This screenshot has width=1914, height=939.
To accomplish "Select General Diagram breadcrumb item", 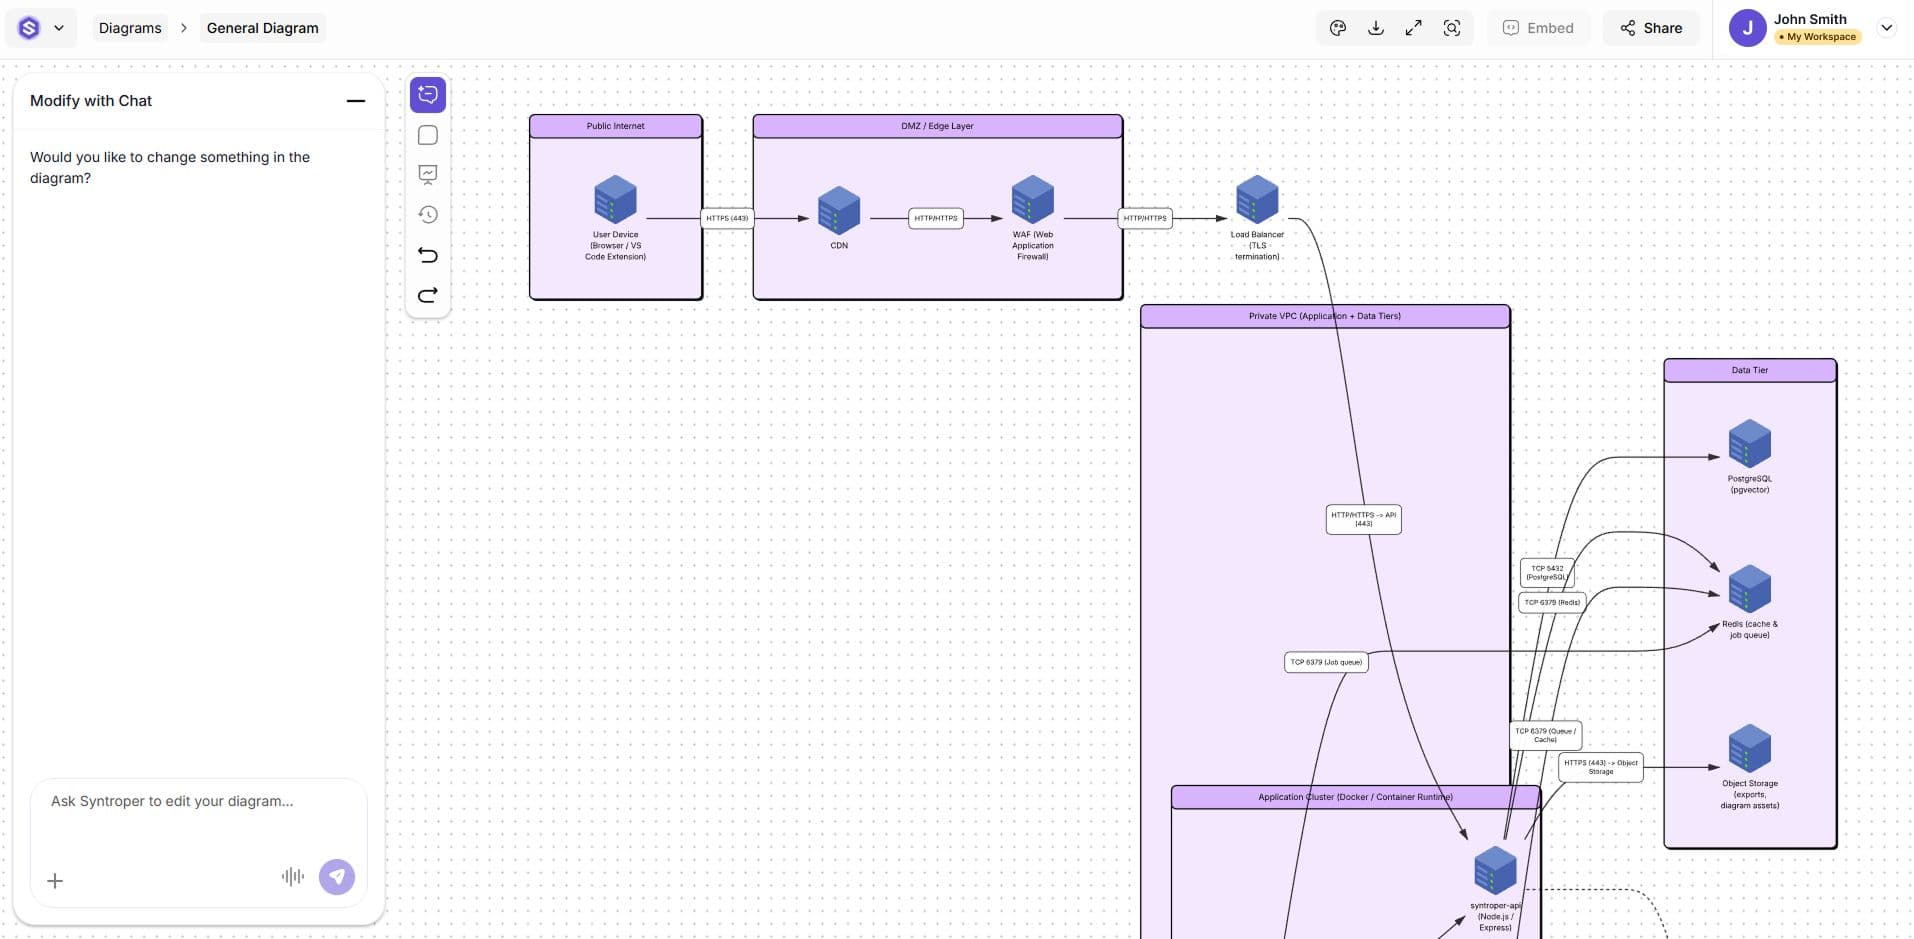I will point(262,28).
